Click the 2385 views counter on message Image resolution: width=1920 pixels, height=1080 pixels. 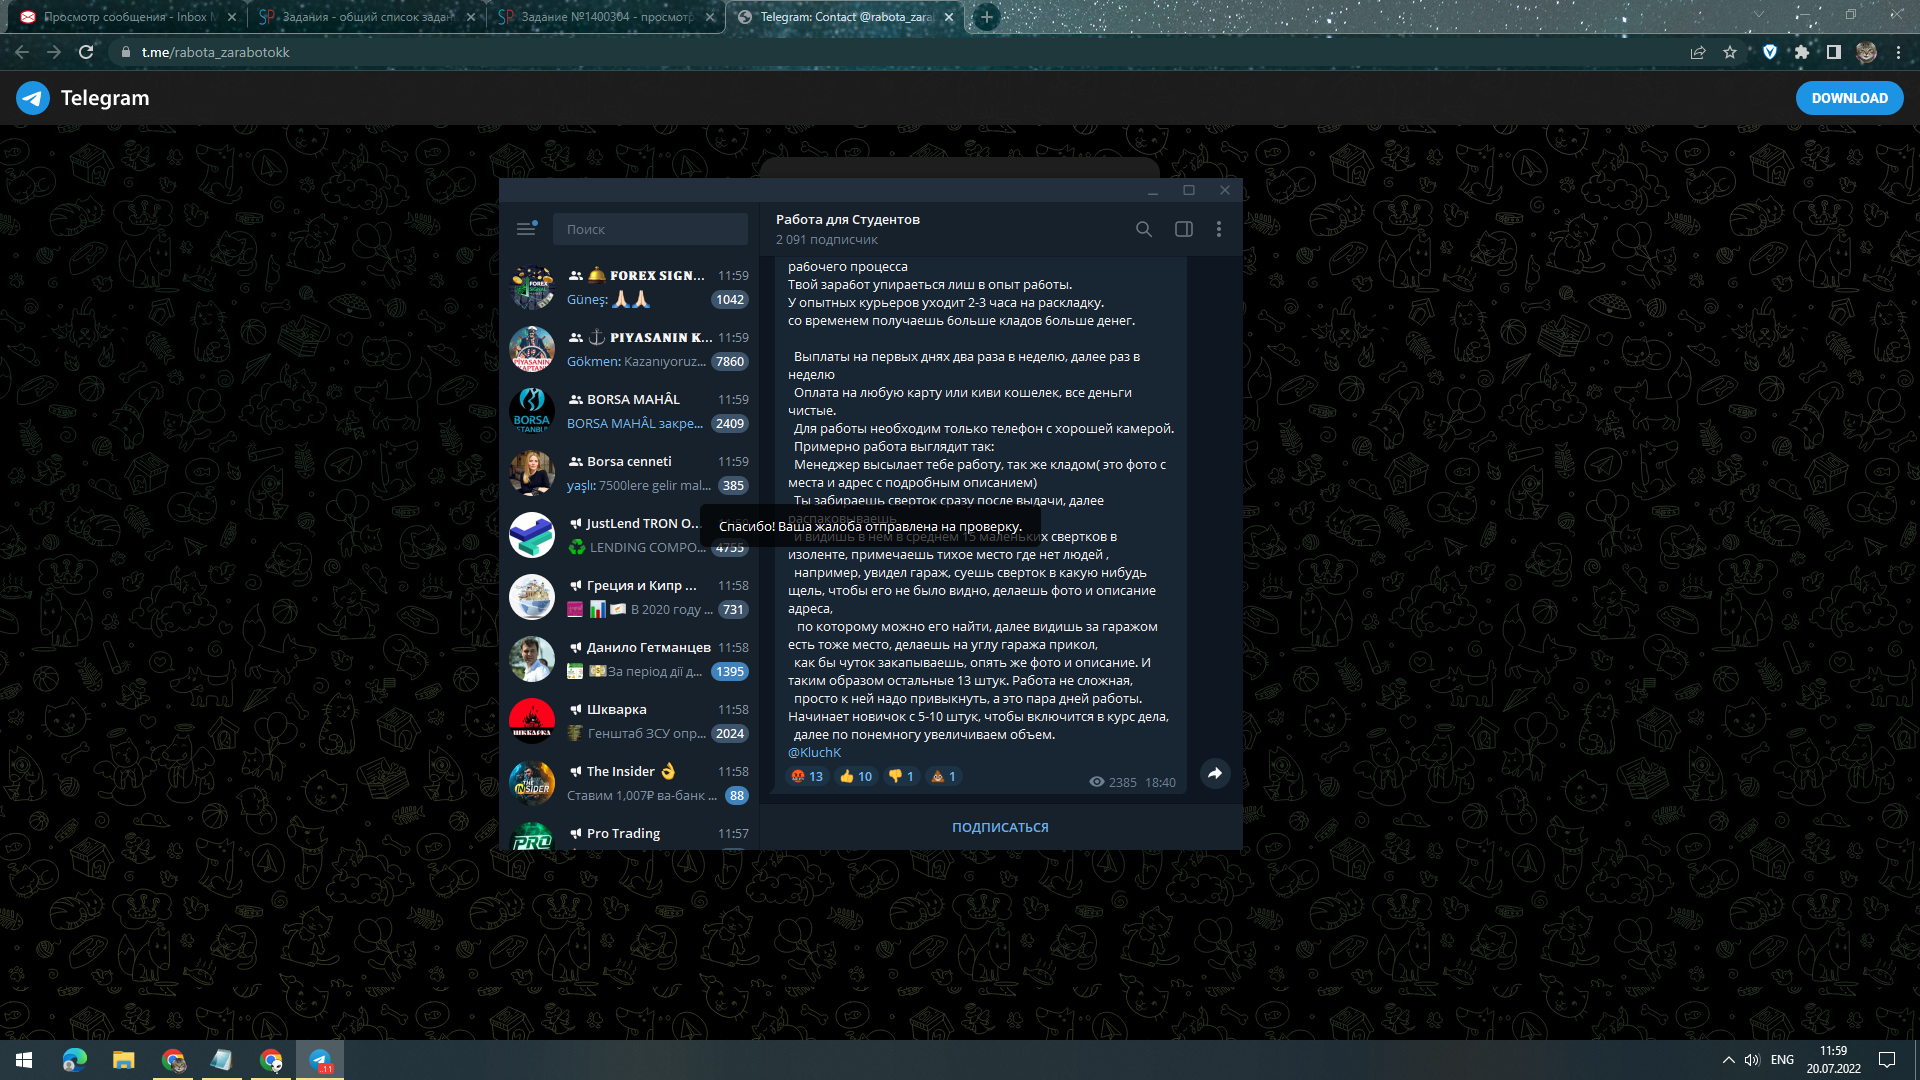(1113, 782)
